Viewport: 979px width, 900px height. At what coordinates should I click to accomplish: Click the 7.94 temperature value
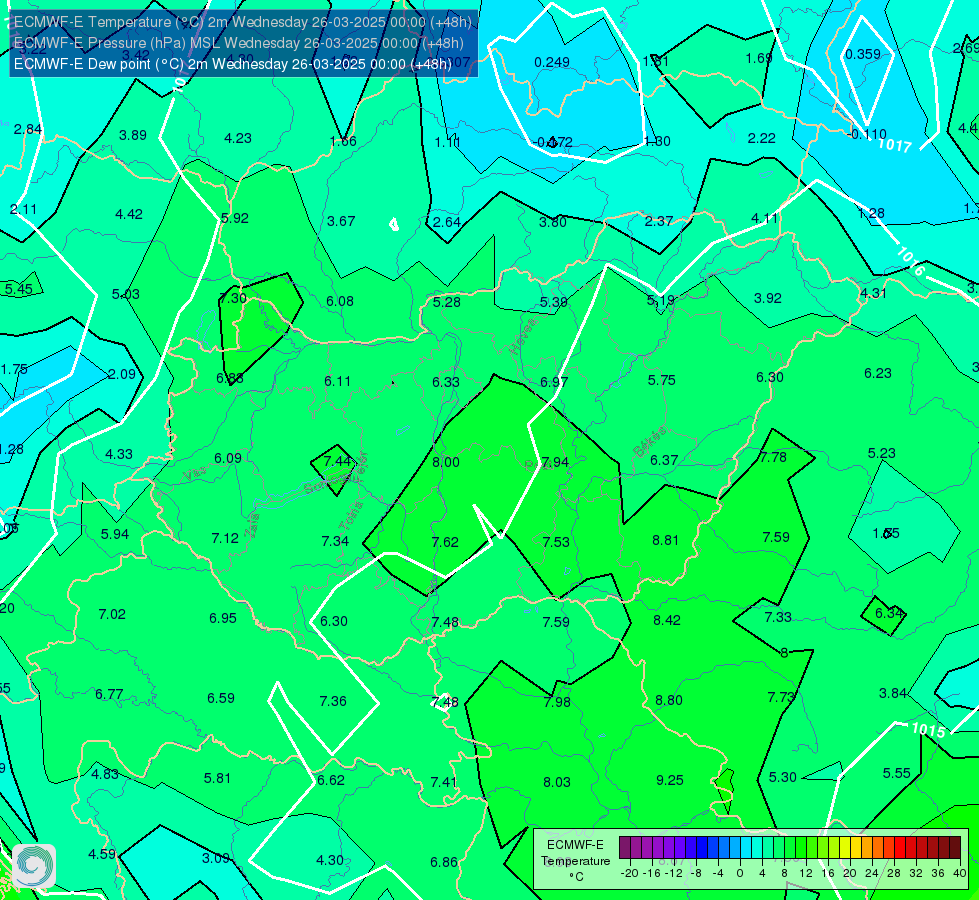click(x=555, y=462)
